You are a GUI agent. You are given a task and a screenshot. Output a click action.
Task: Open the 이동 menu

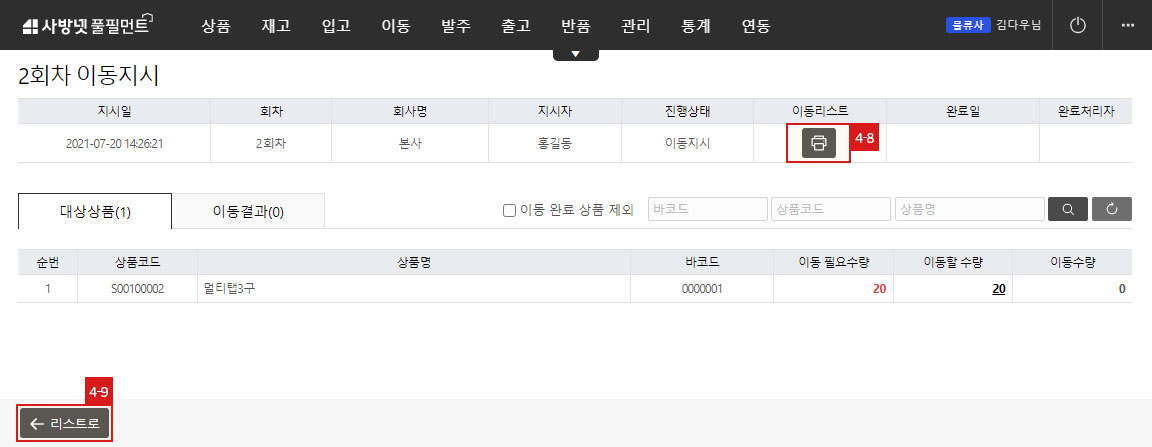[396, 26]
